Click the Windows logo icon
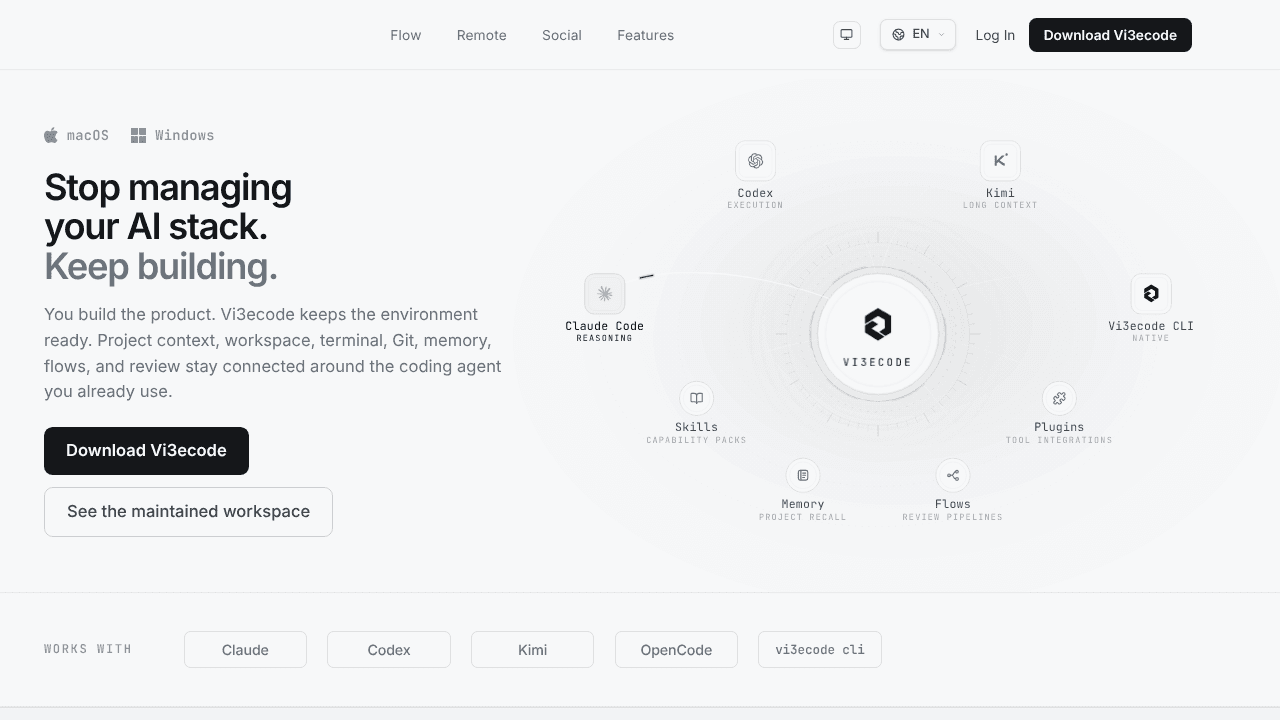The width and height of the screenshot is (1280, 720). click(139, 135)
